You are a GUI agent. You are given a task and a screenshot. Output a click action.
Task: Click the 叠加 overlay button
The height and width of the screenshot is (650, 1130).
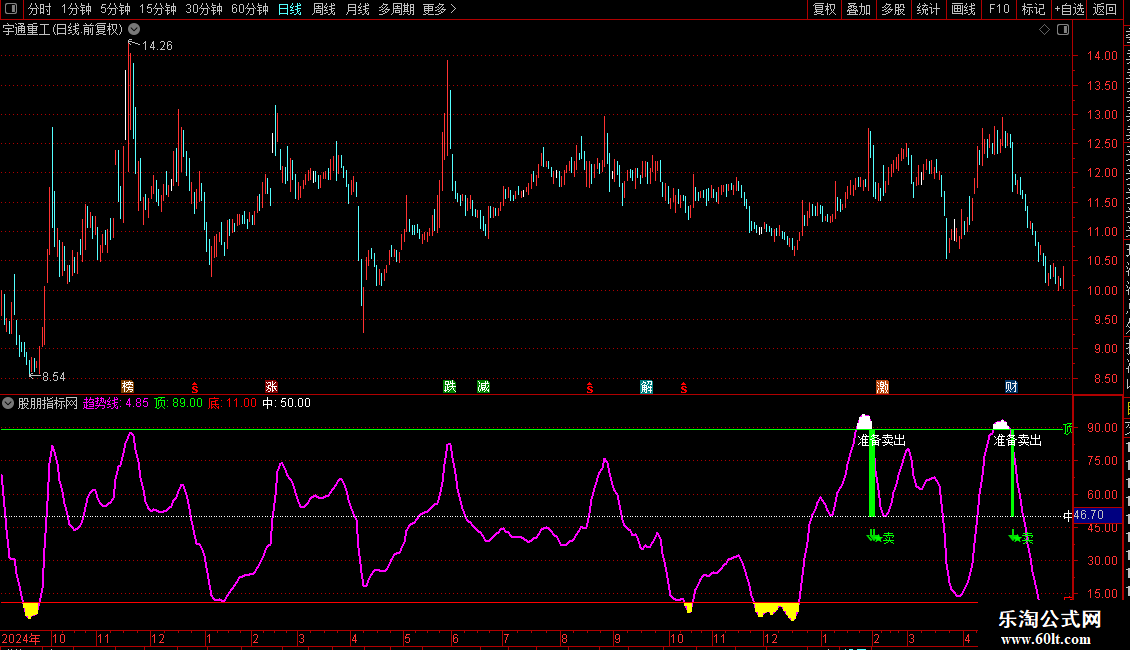pyautogui.click(x=858, y=9)
